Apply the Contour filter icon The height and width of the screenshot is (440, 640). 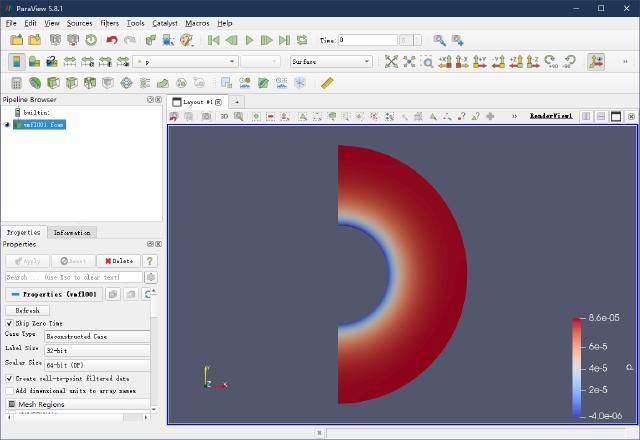[x=35, y=83]
